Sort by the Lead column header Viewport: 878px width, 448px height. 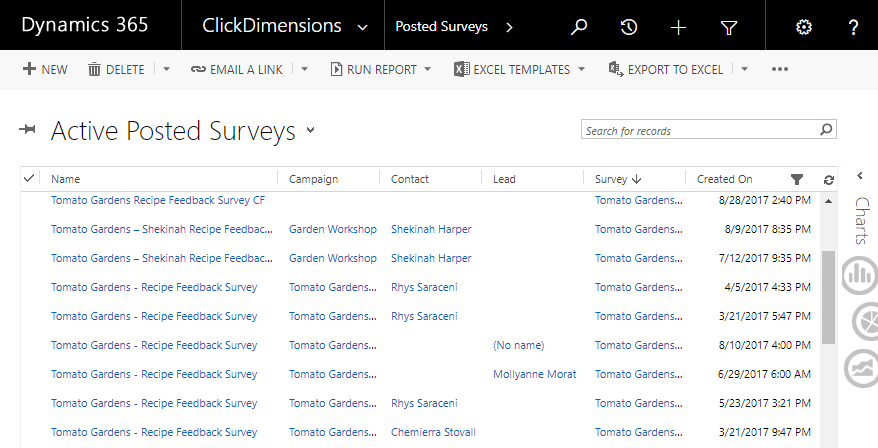click(x=504, y=179)
